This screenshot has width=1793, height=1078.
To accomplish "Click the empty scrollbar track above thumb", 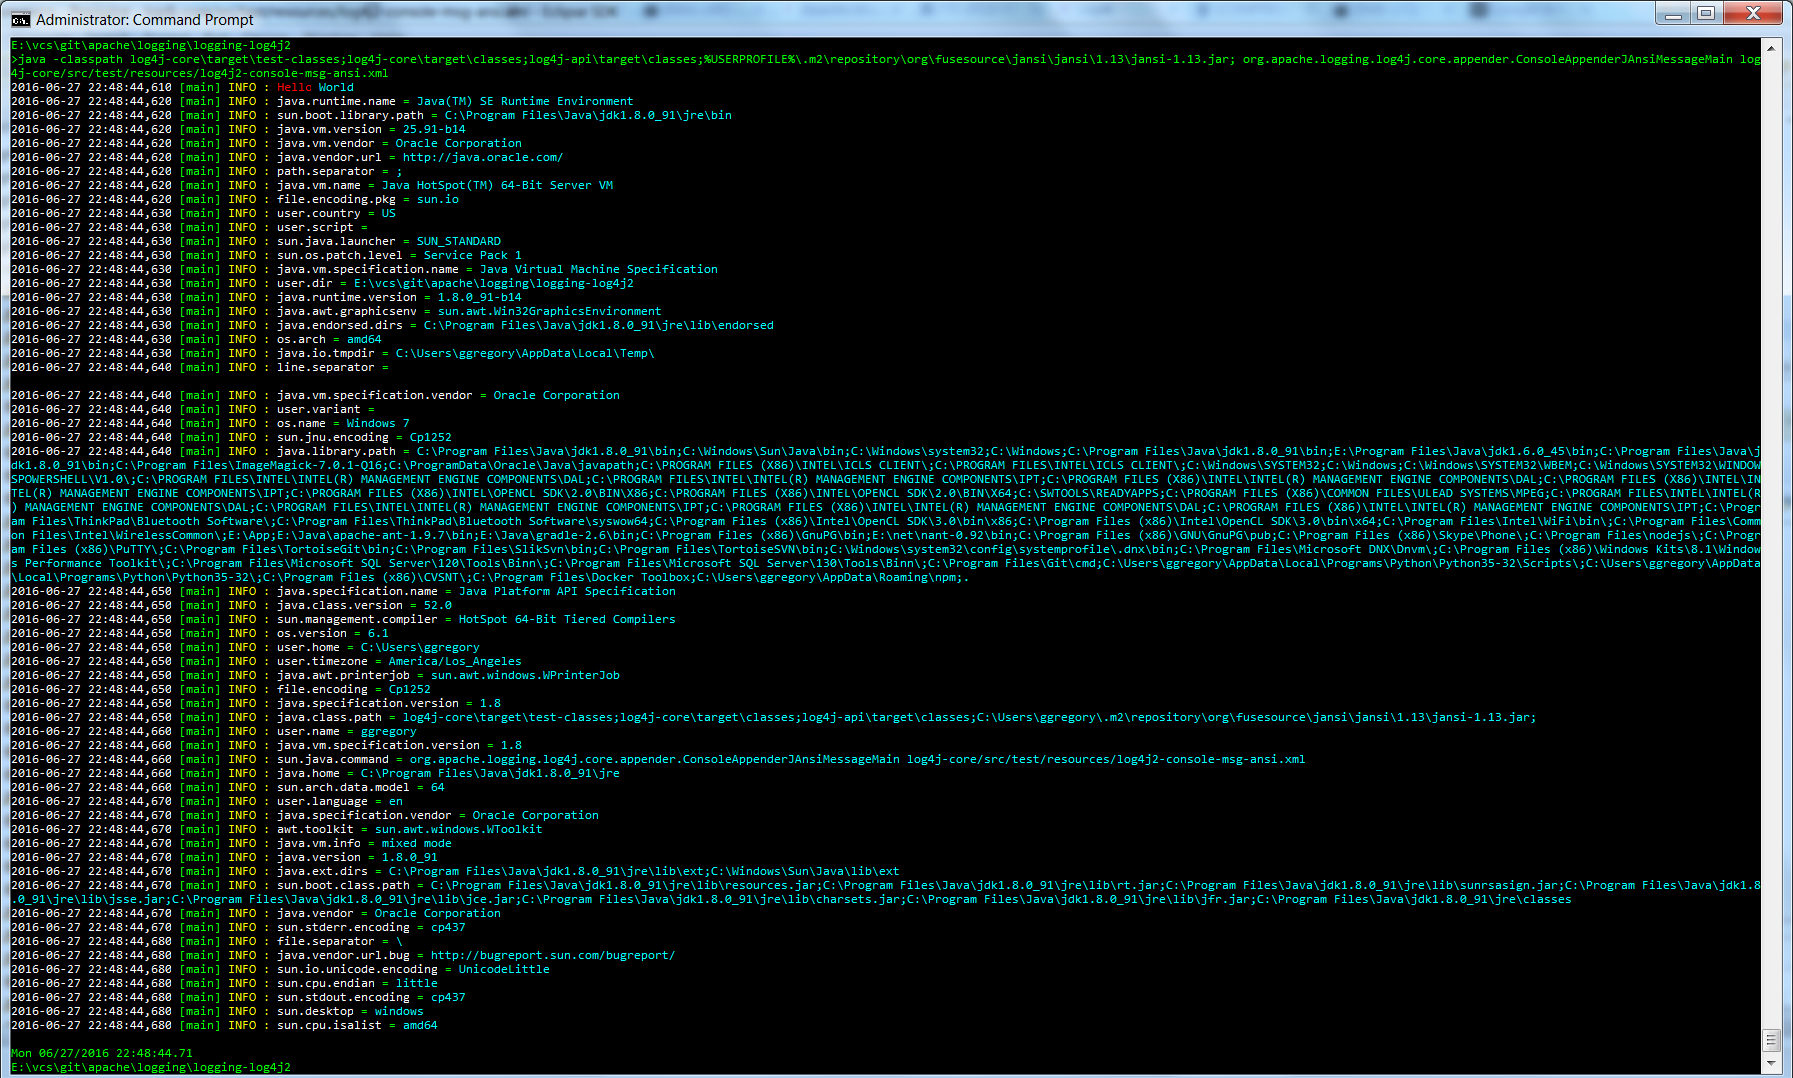I will pos(1771,500).
